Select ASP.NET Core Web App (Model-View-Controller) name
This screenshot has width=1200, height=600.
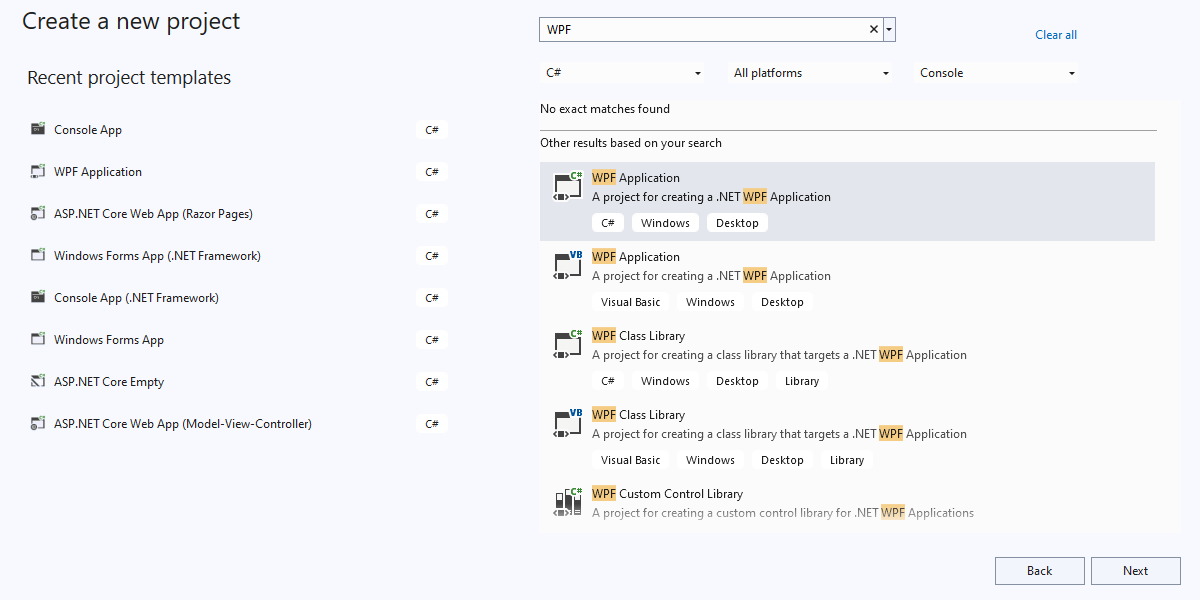pyautogui.click(x=183, y=424)
